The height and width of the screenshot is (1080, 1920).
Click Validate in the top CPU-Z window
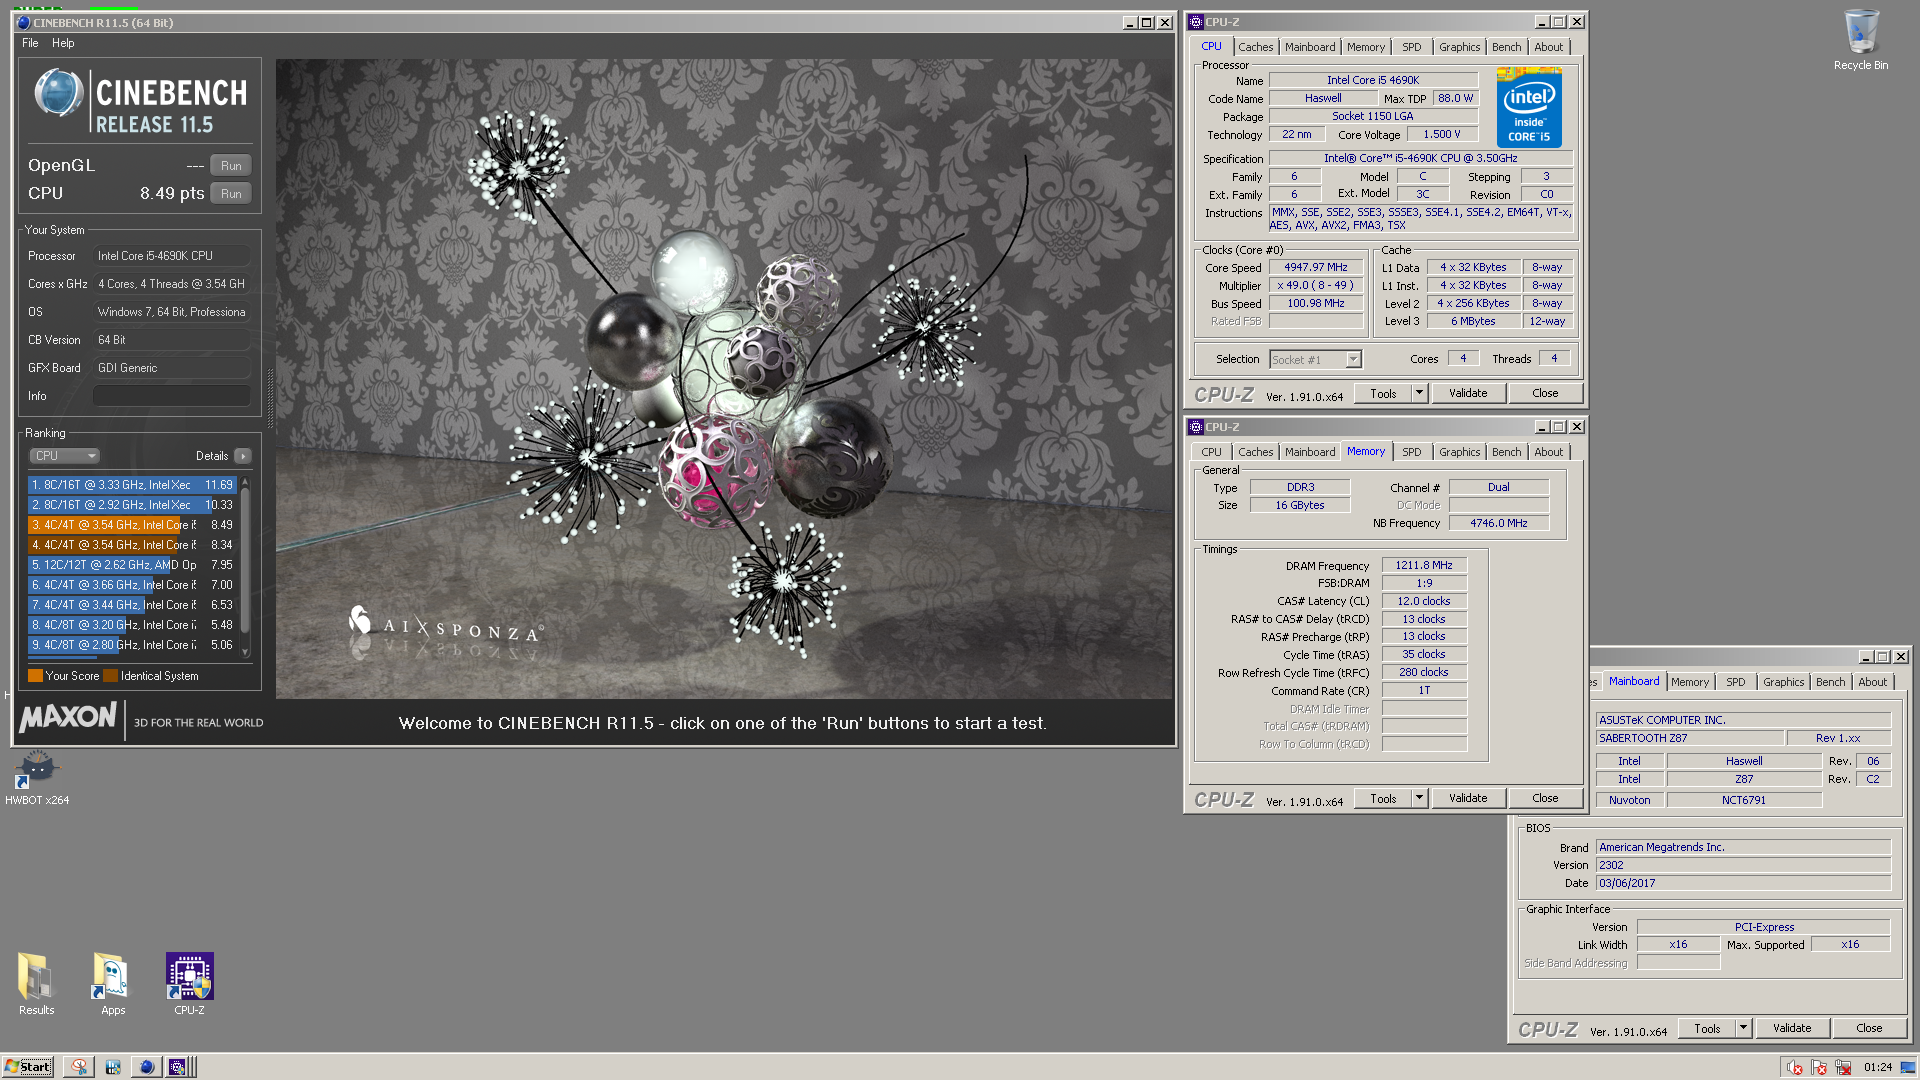1468,393
